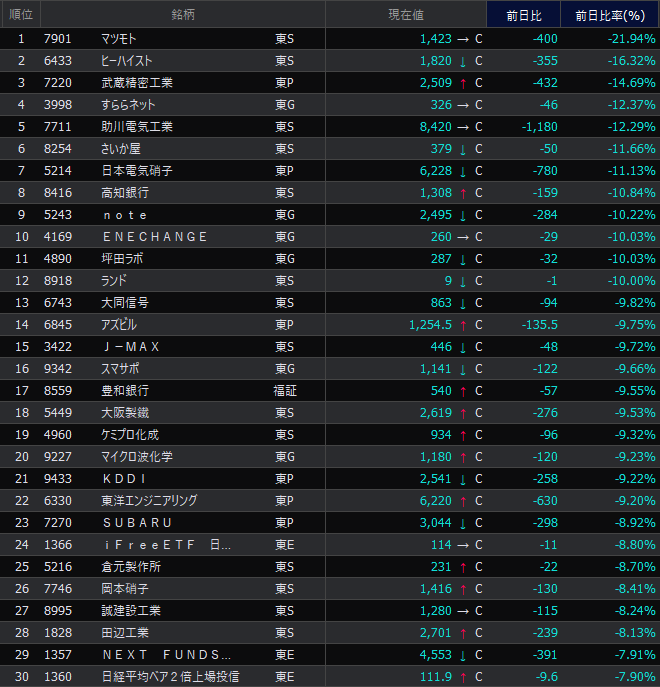This screenshot has width=660, height=687.
Task: Select マイクロ波化学 stock name
Action: point(137,457)
